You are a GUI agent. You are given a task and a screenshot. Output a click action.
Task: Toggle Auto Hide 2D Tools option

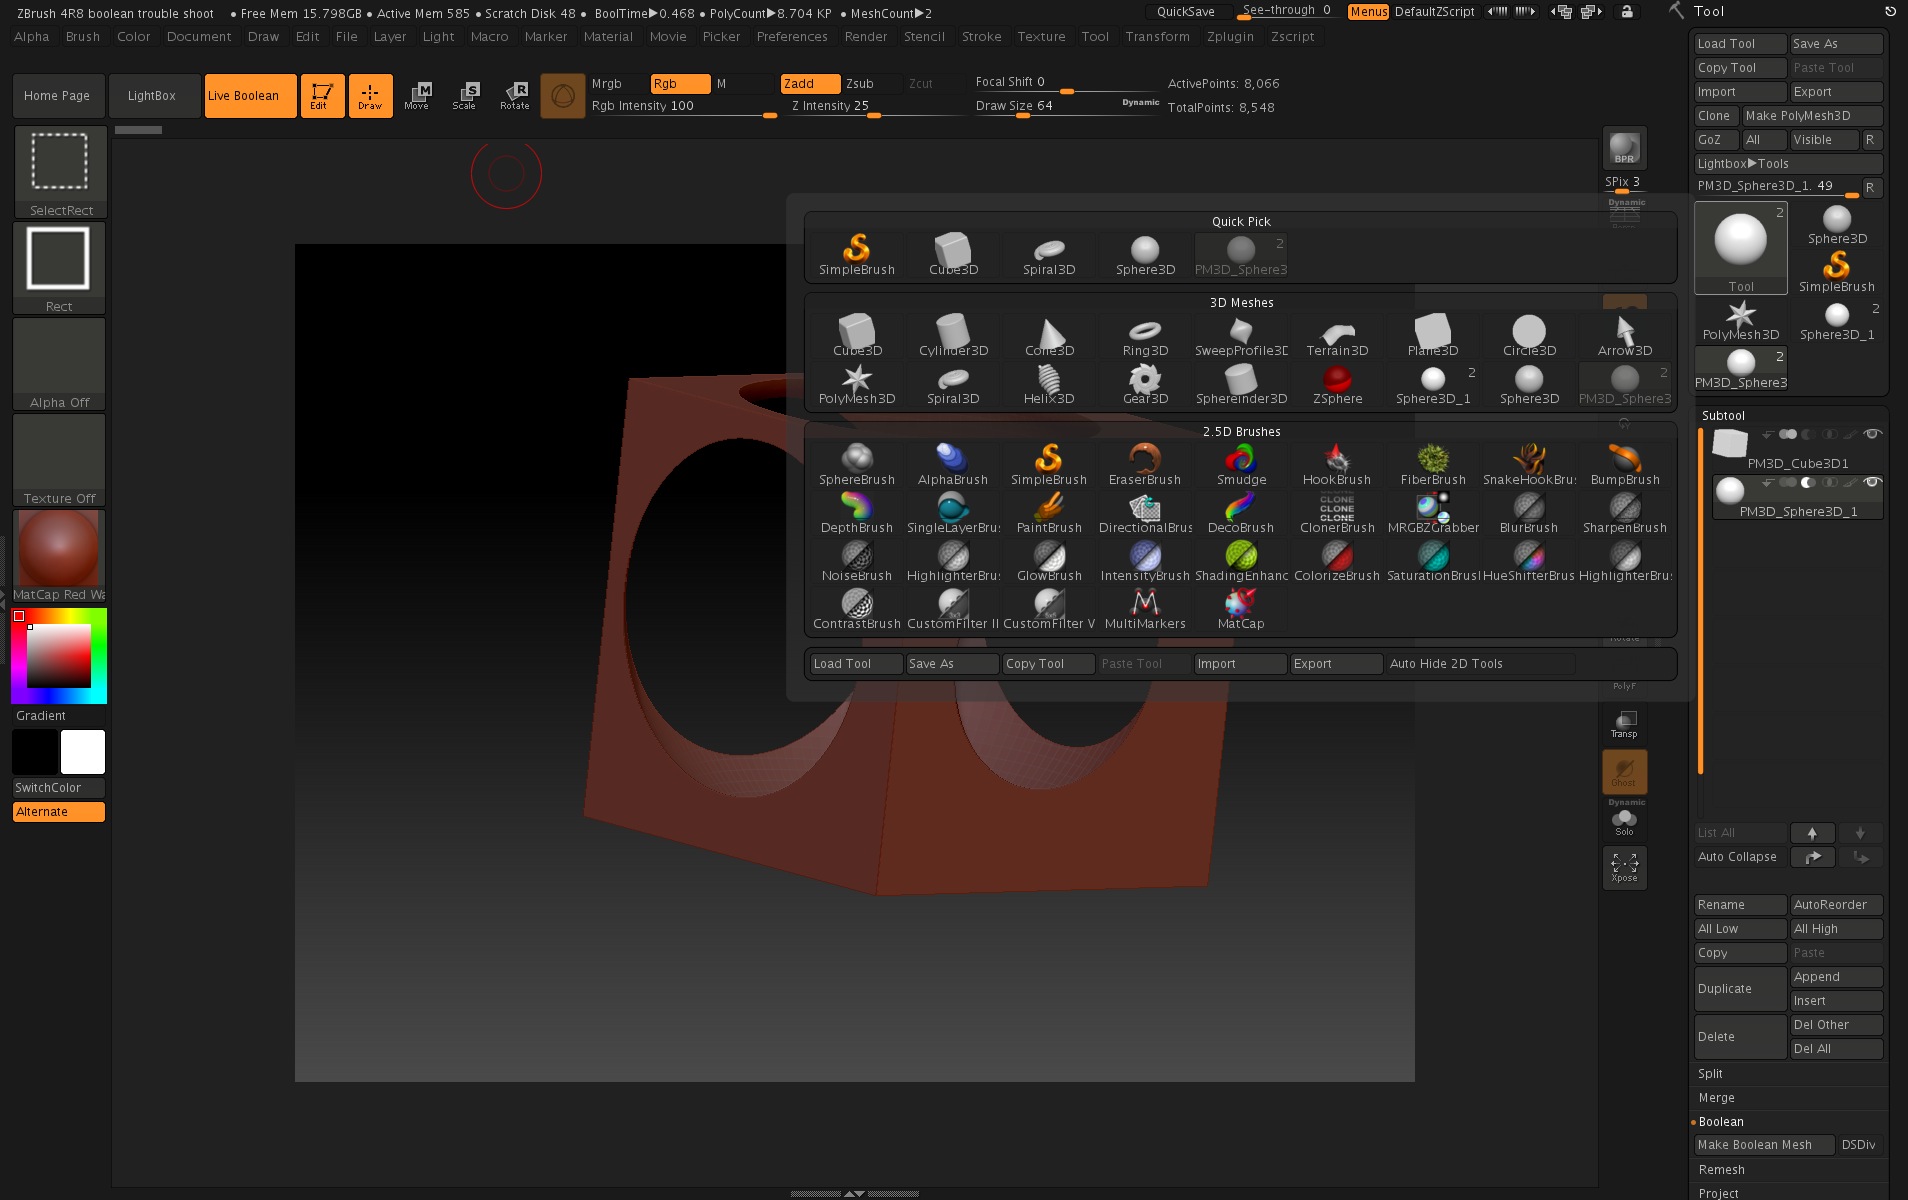coord(1480,664)
